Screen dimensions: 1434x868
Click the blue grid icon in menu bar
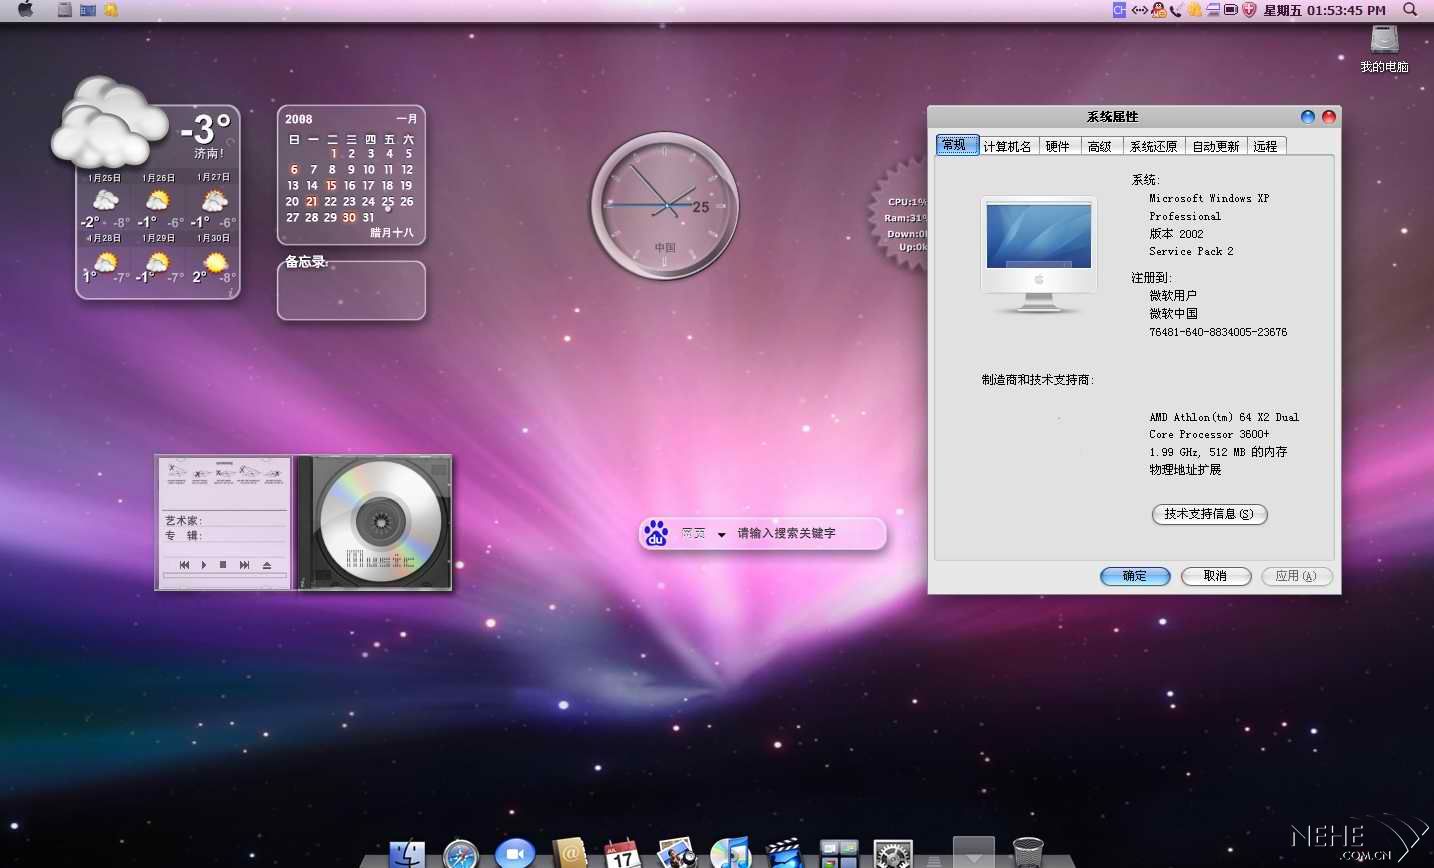(x=88, y=10)
